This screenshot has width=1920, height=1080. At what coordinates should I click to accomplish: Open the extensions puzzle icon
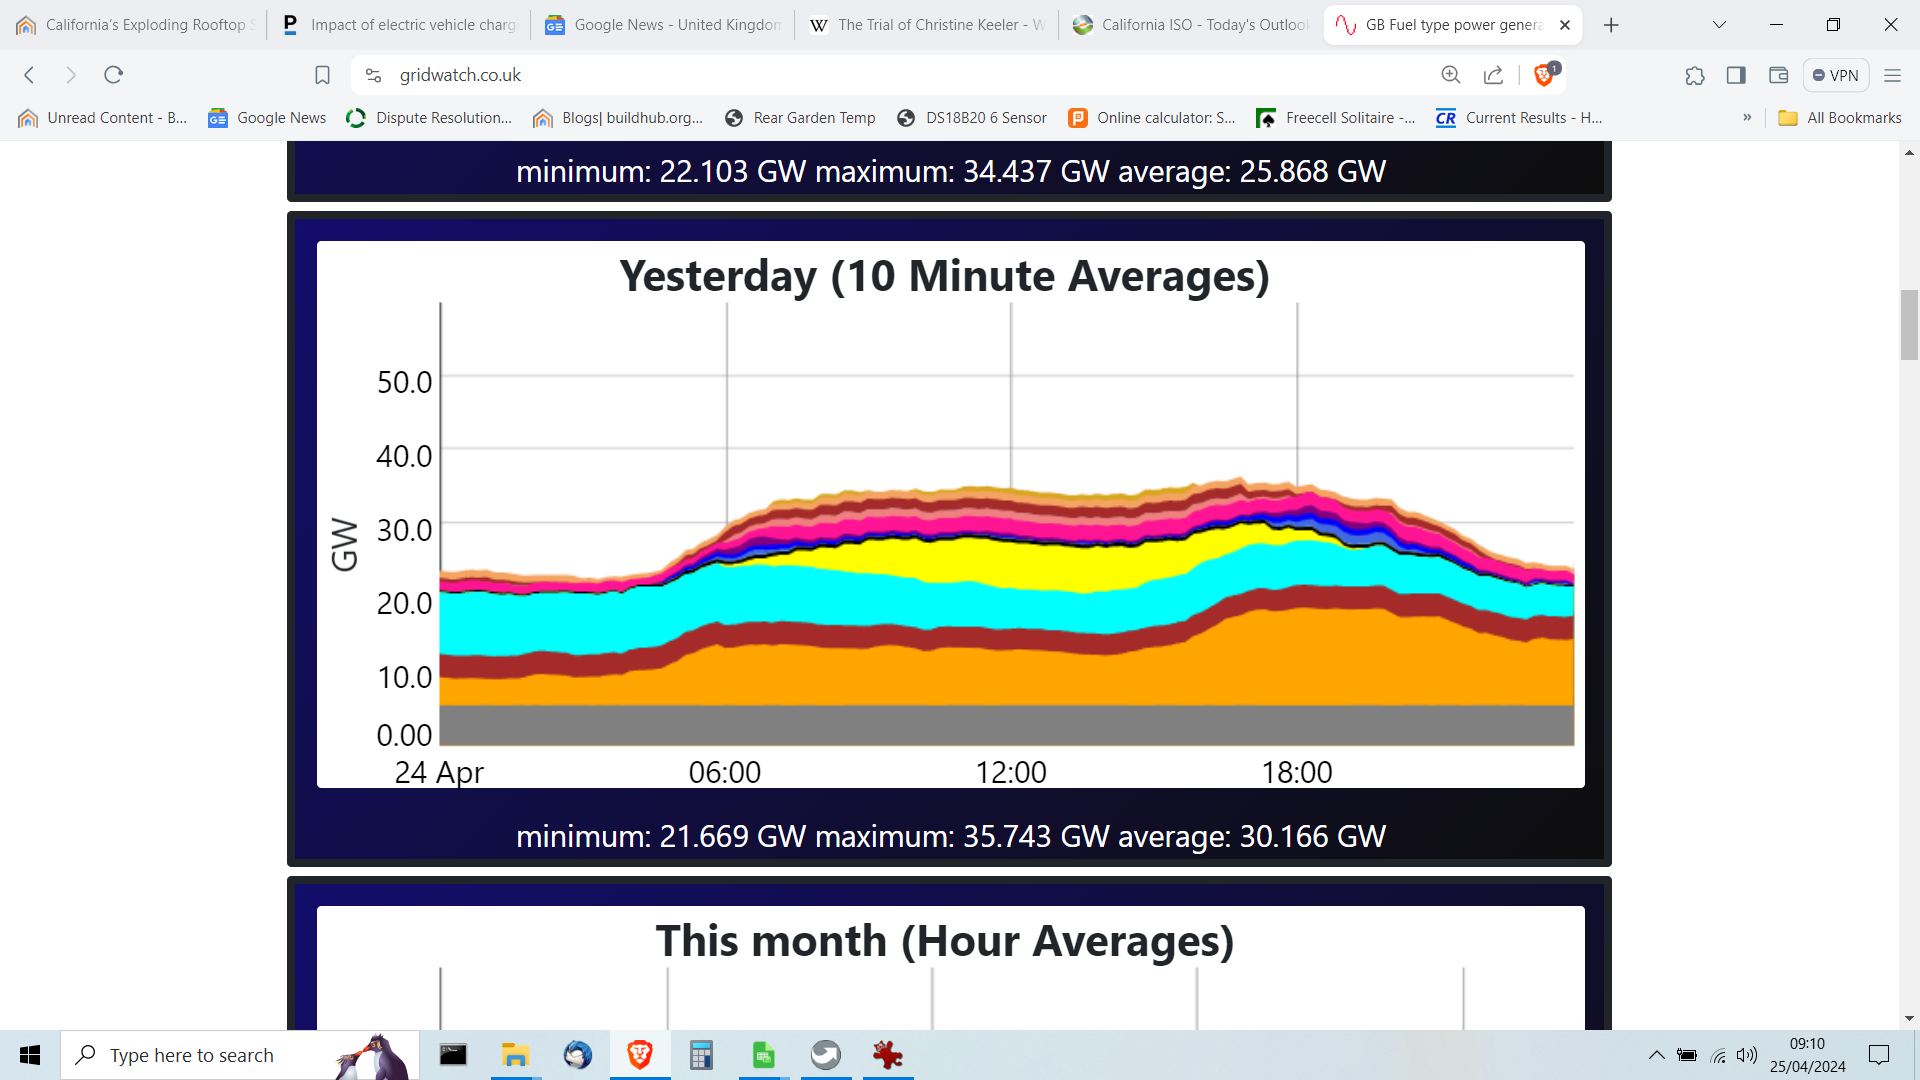tap(1694, 75)
